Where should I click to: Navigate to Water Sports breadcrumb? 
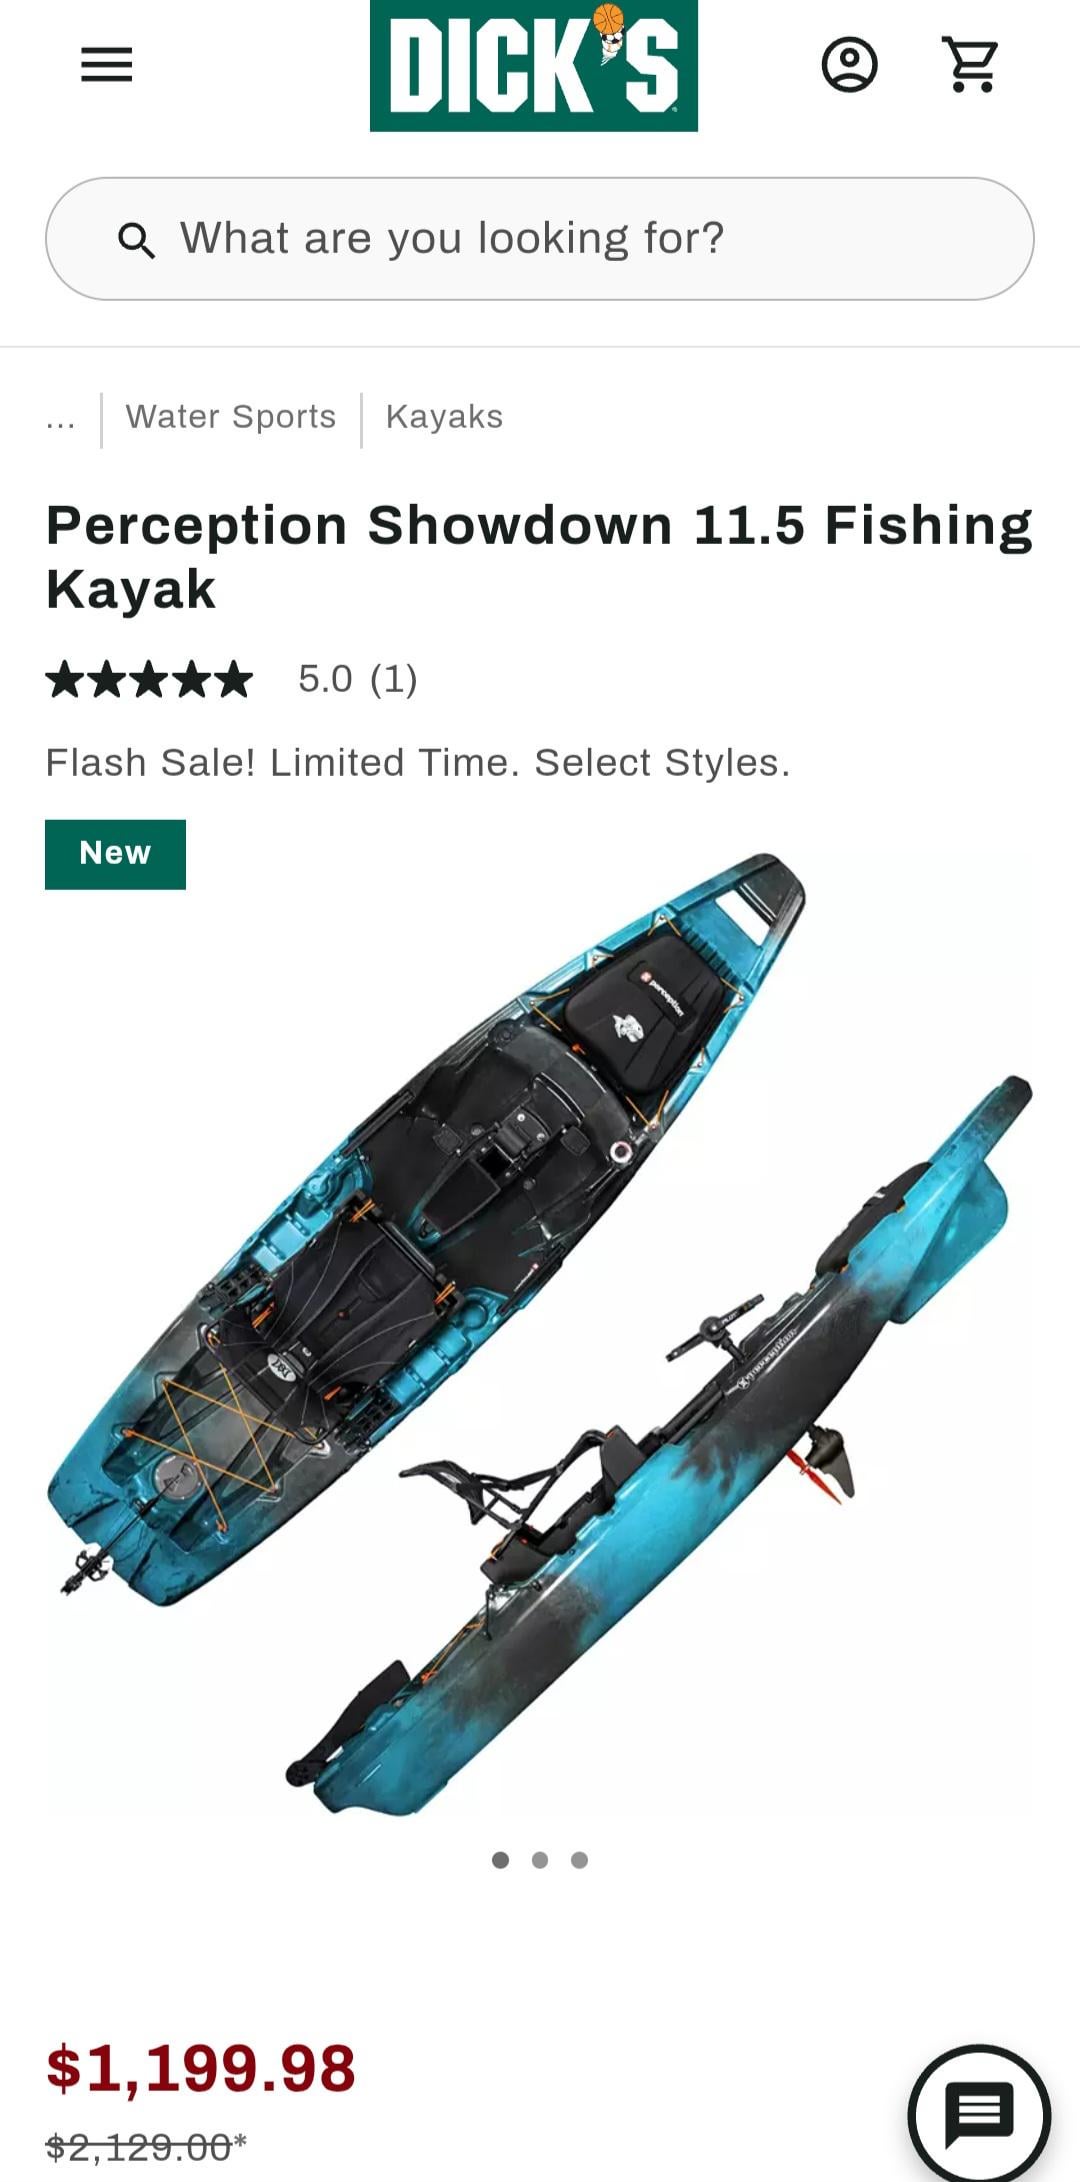pyautogui.click(x=231, y=417)
